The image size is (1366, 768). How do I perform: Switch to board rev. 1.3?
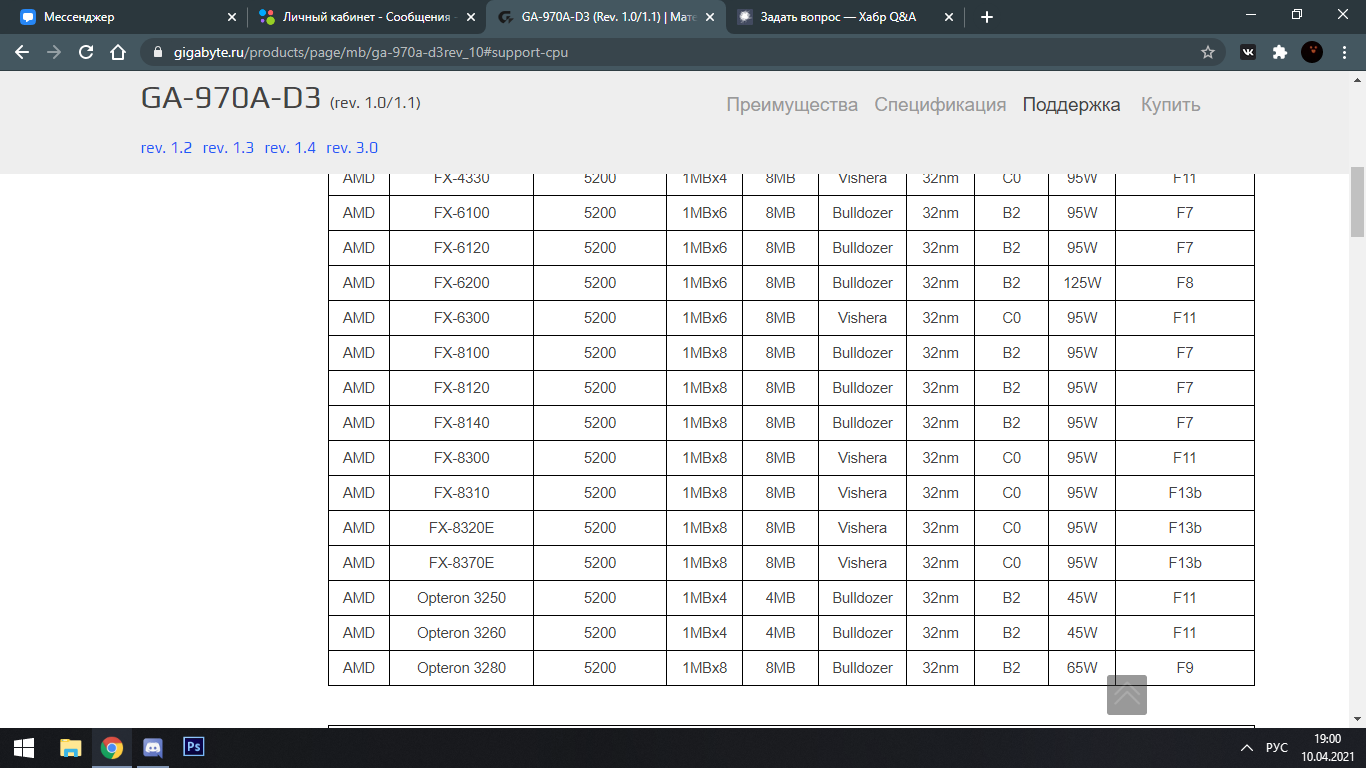[x=228, y=148]
